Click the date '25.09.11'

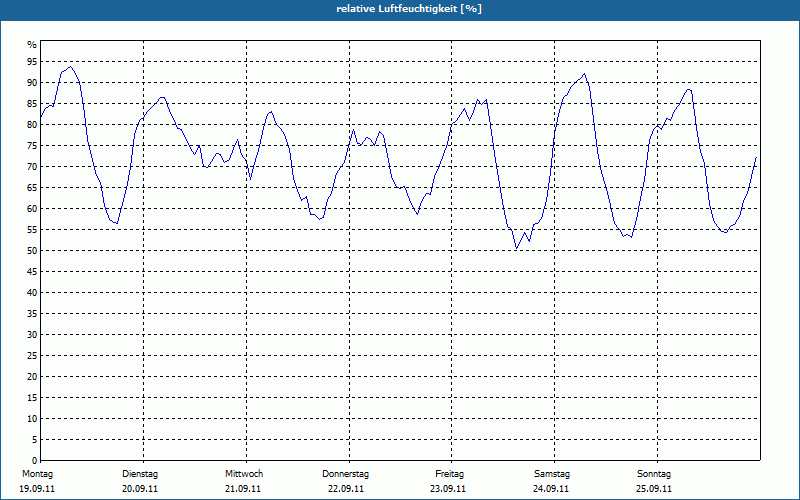(654, 489)
